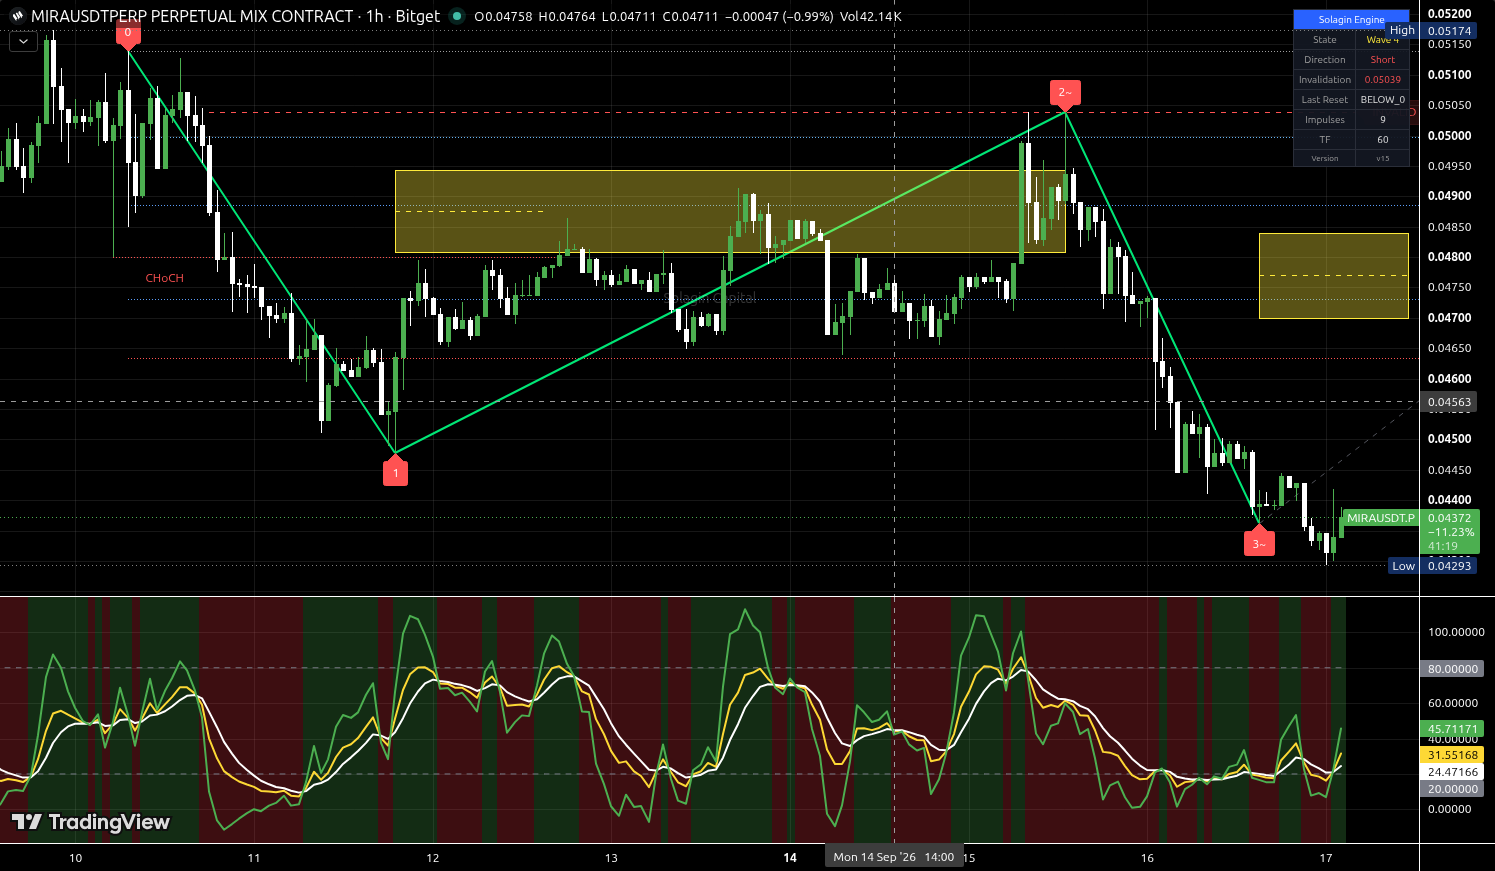Click the High 0.05174 price label
This screenshot has height=871, width=1495.
pos(1430,31)
